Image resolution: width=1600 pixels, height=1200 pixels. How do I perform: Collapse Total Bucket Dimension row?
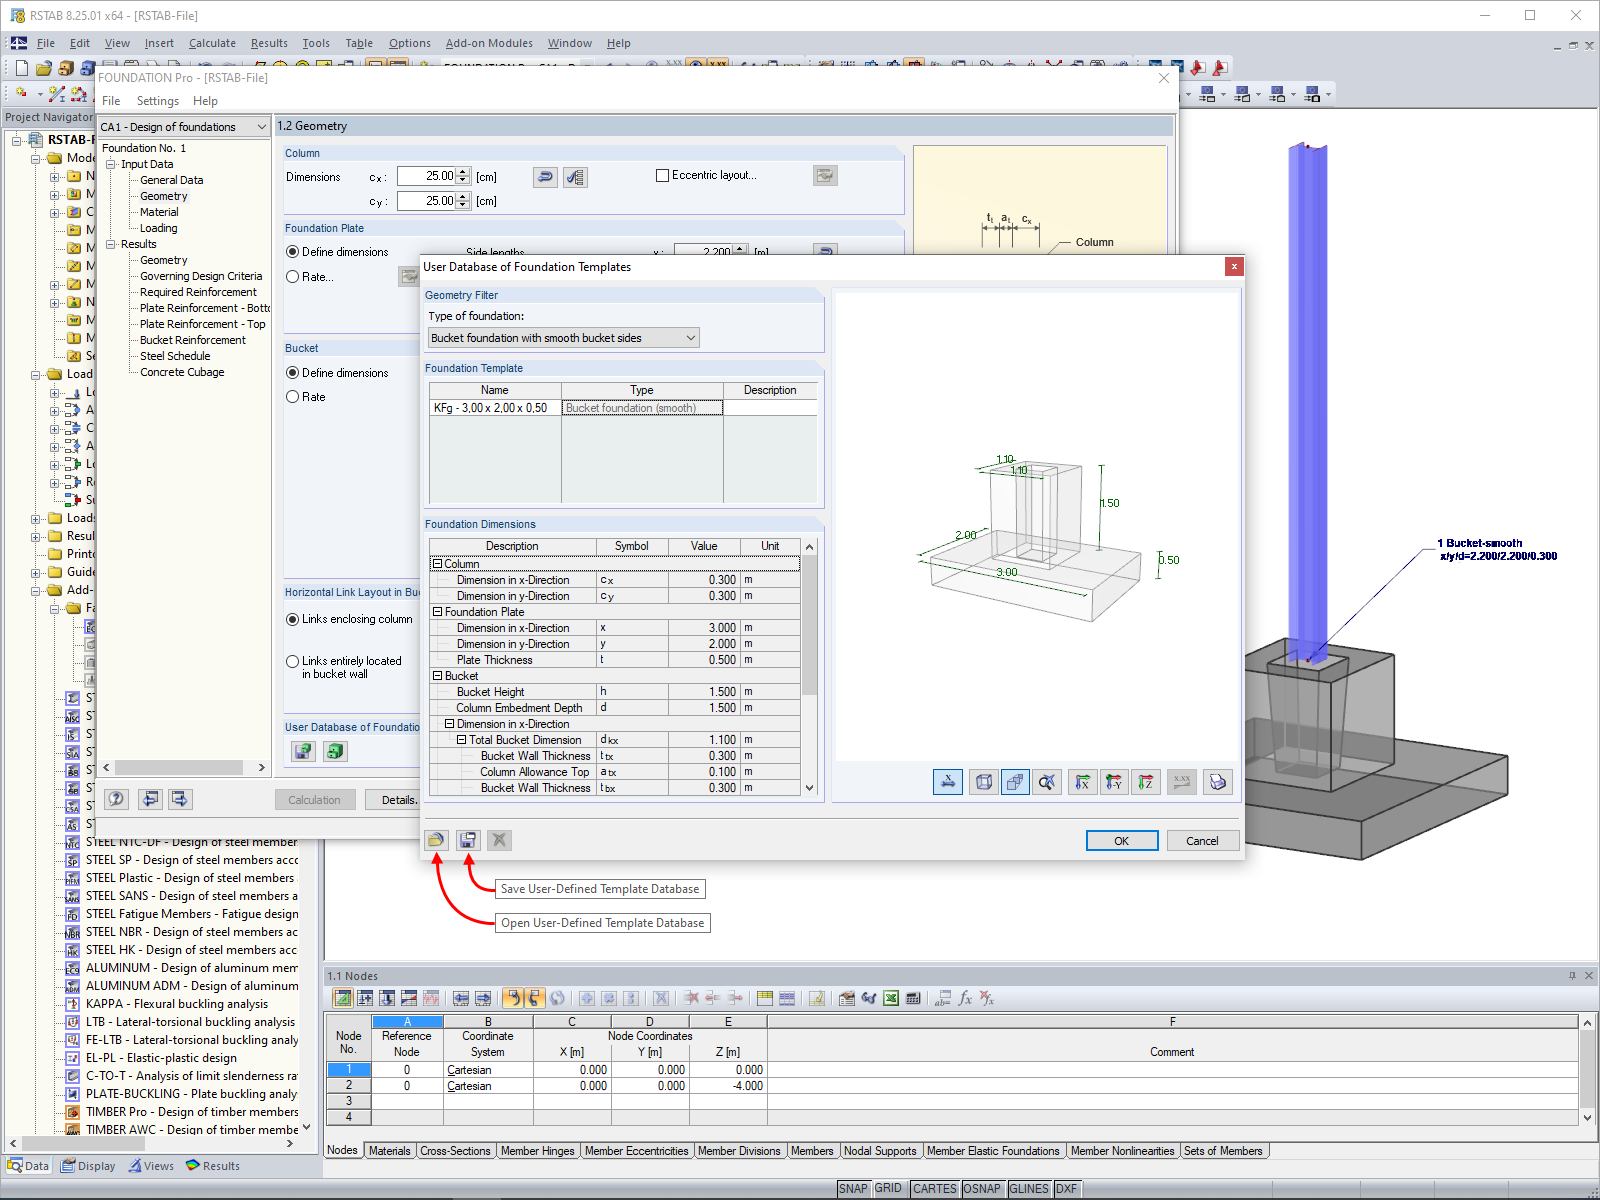(x=462, y=740)
